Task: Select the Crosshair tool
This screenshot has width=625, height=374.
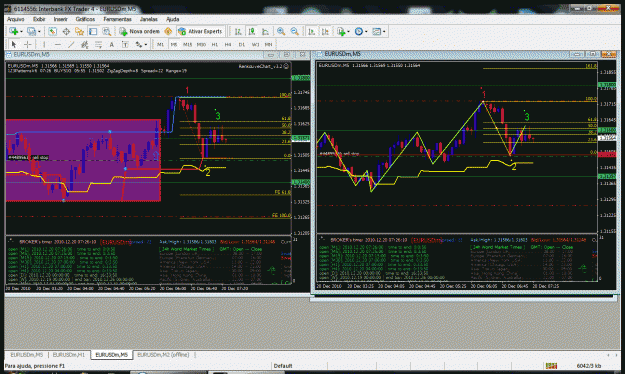Action: (x=28, y=44)
